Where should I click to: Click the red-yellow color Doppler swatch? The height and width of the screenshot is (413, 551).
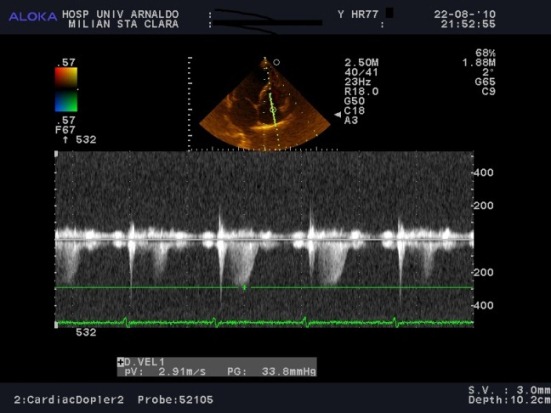[66, 77]
